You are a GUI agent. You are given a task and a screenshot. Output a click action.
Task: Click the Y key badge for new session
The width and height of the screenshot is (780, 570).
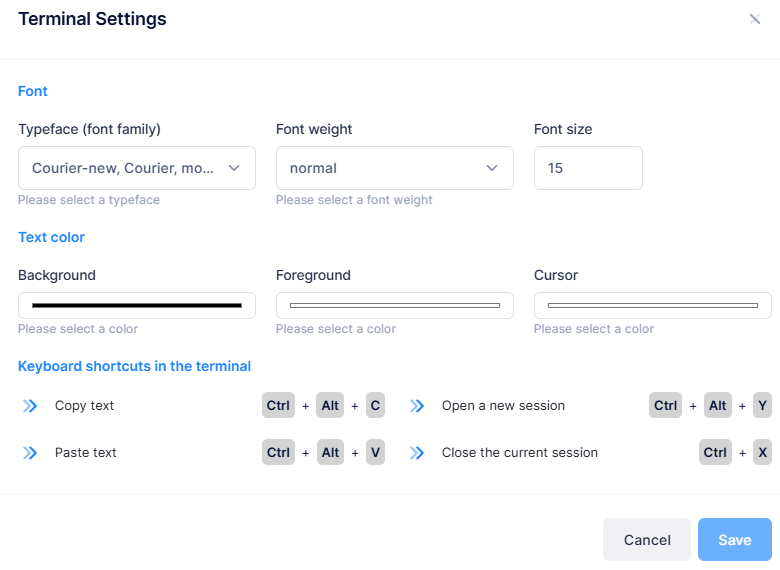coord(762,405)
